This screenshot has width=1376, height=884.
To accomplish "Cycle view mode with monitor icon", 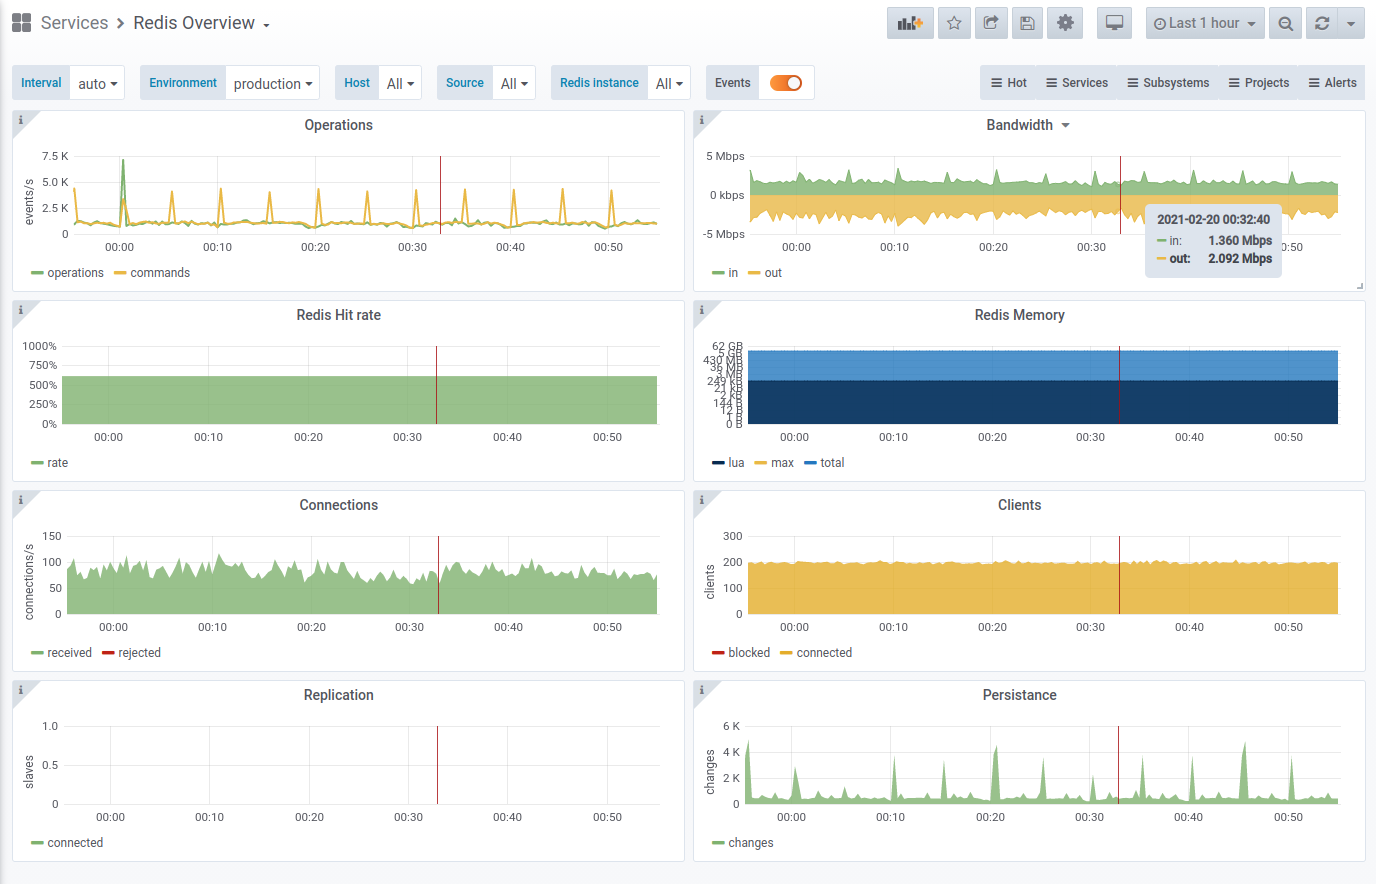I will pyautogui.click(x=1114, y=23).
